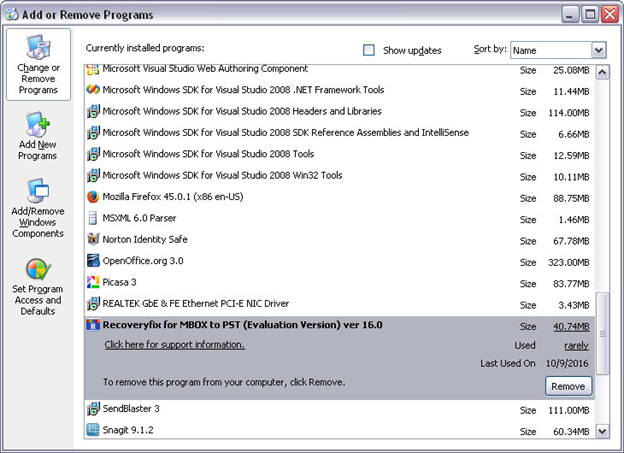
Task: Click the SendBlaster 3 icon
Action: (93, 408)
